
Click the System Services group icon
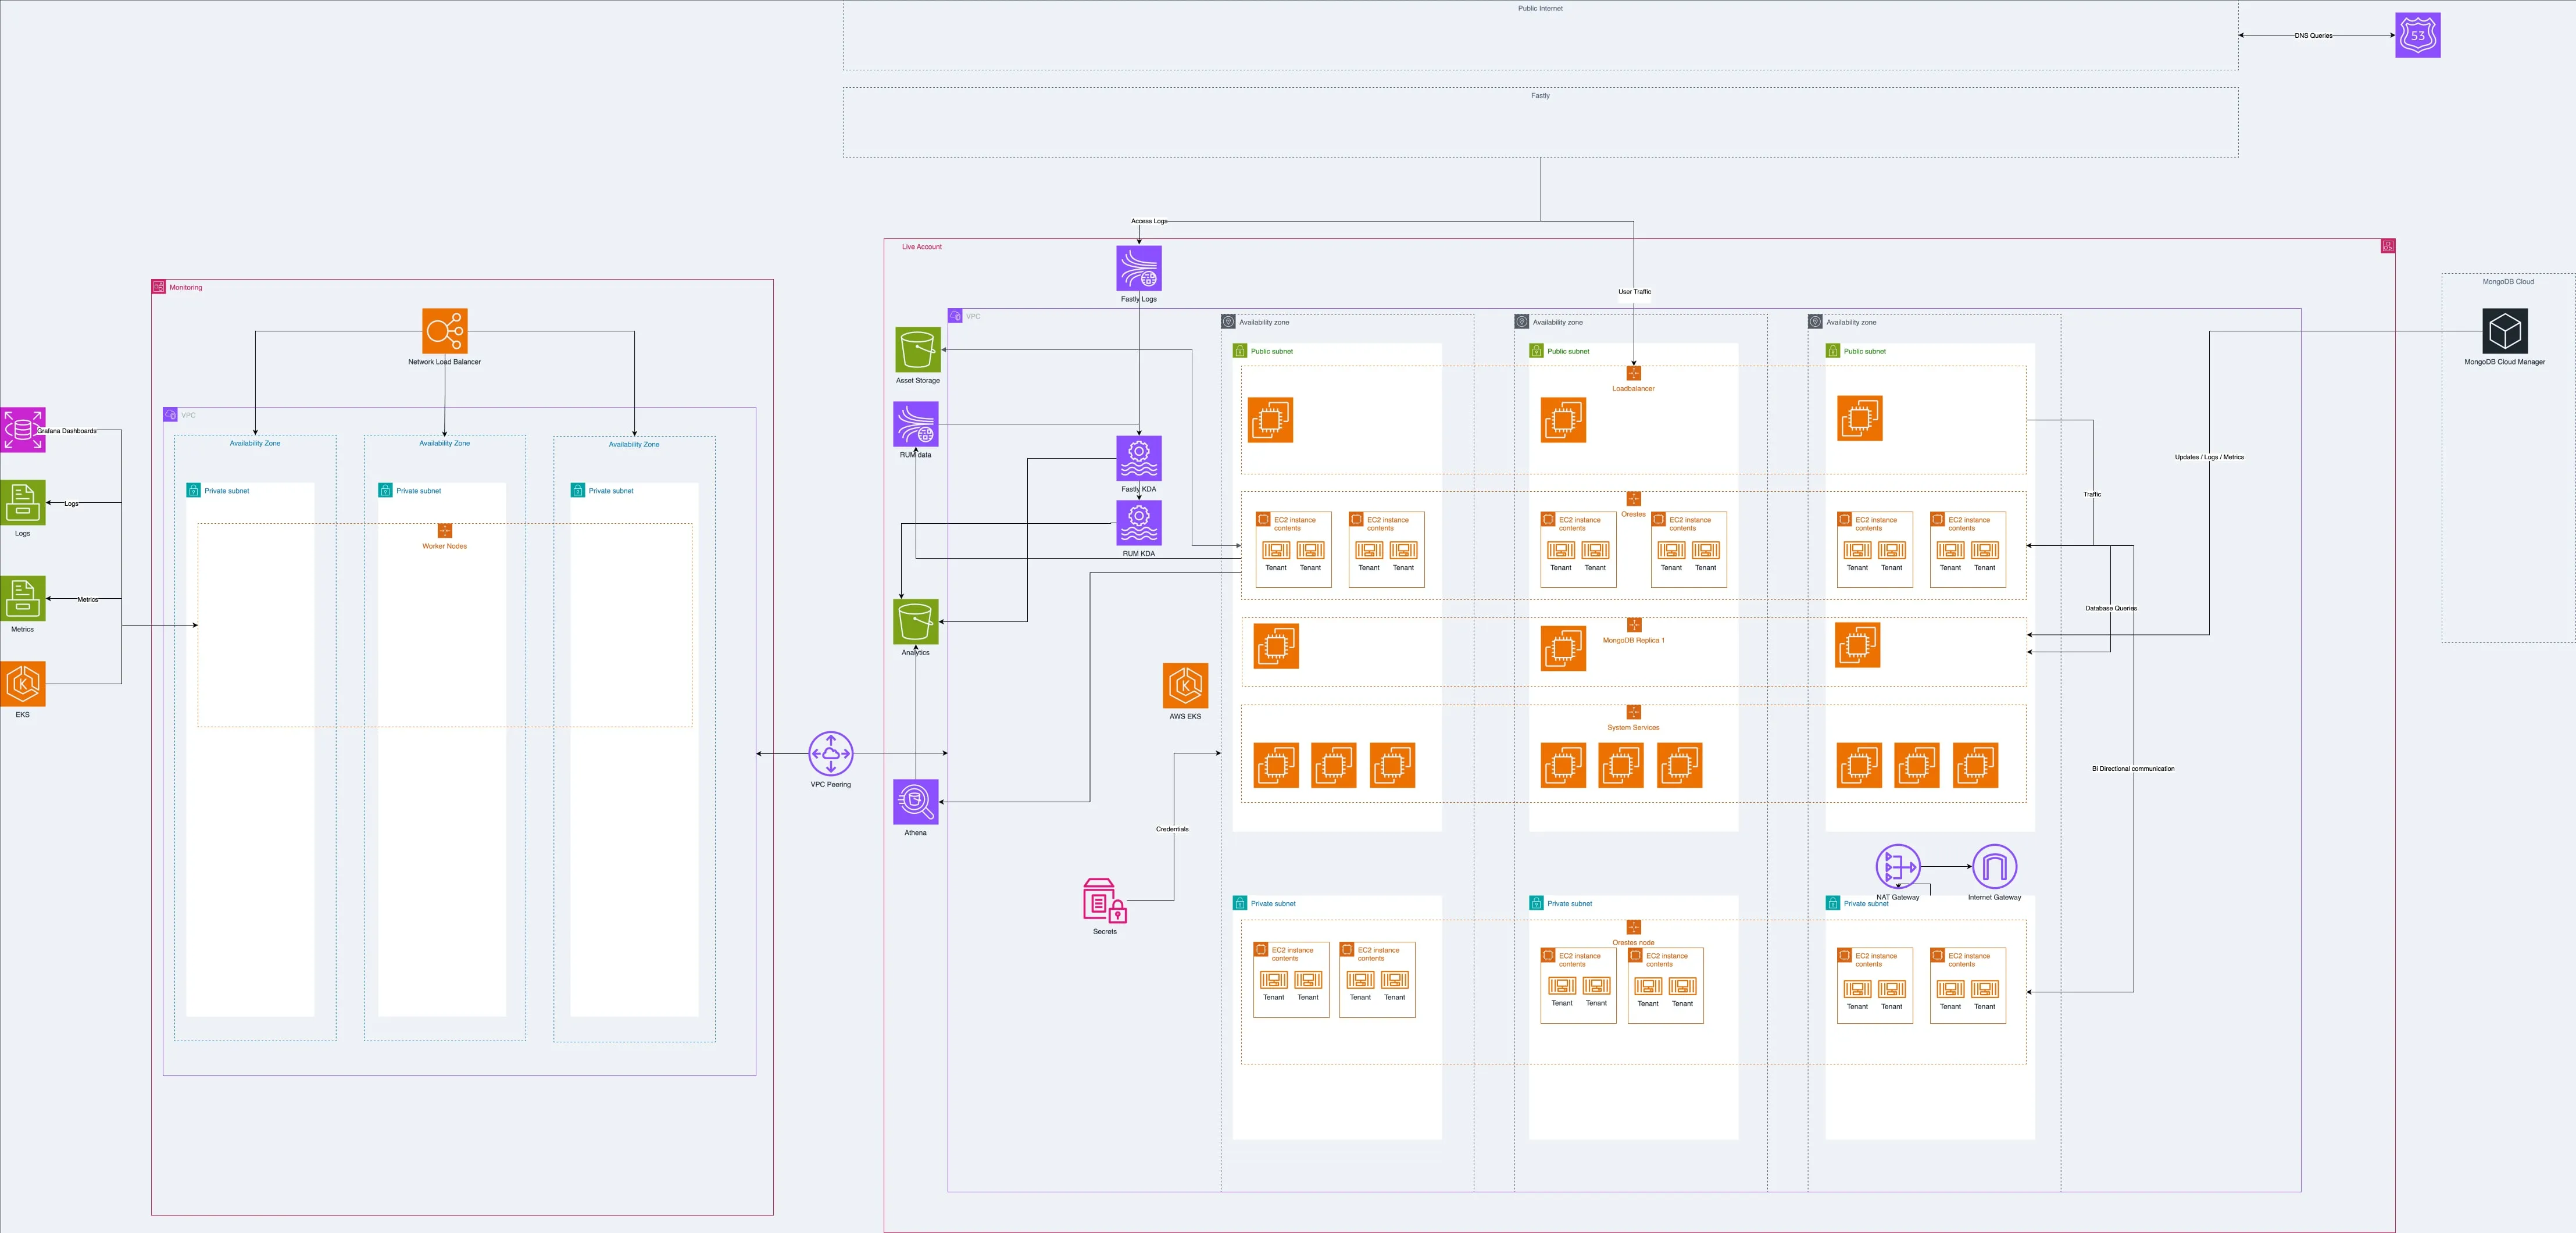[x=1634, y=712]
